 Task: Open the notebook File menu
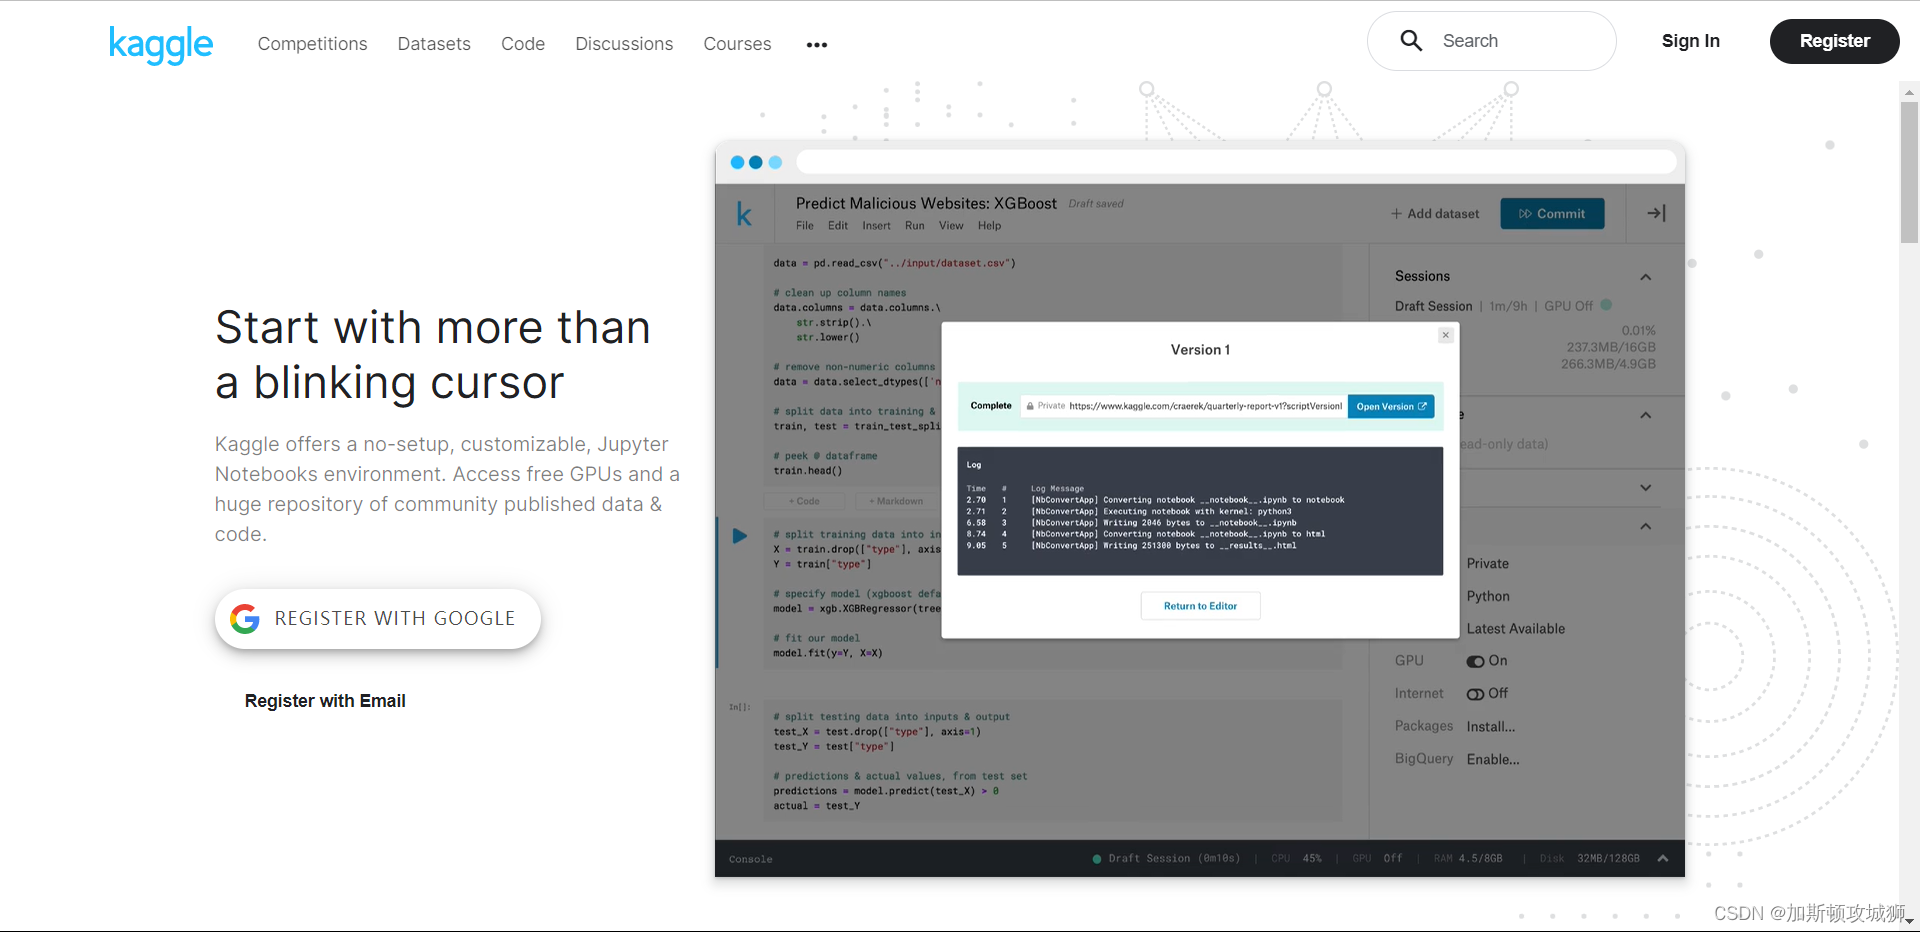(805, 226)
